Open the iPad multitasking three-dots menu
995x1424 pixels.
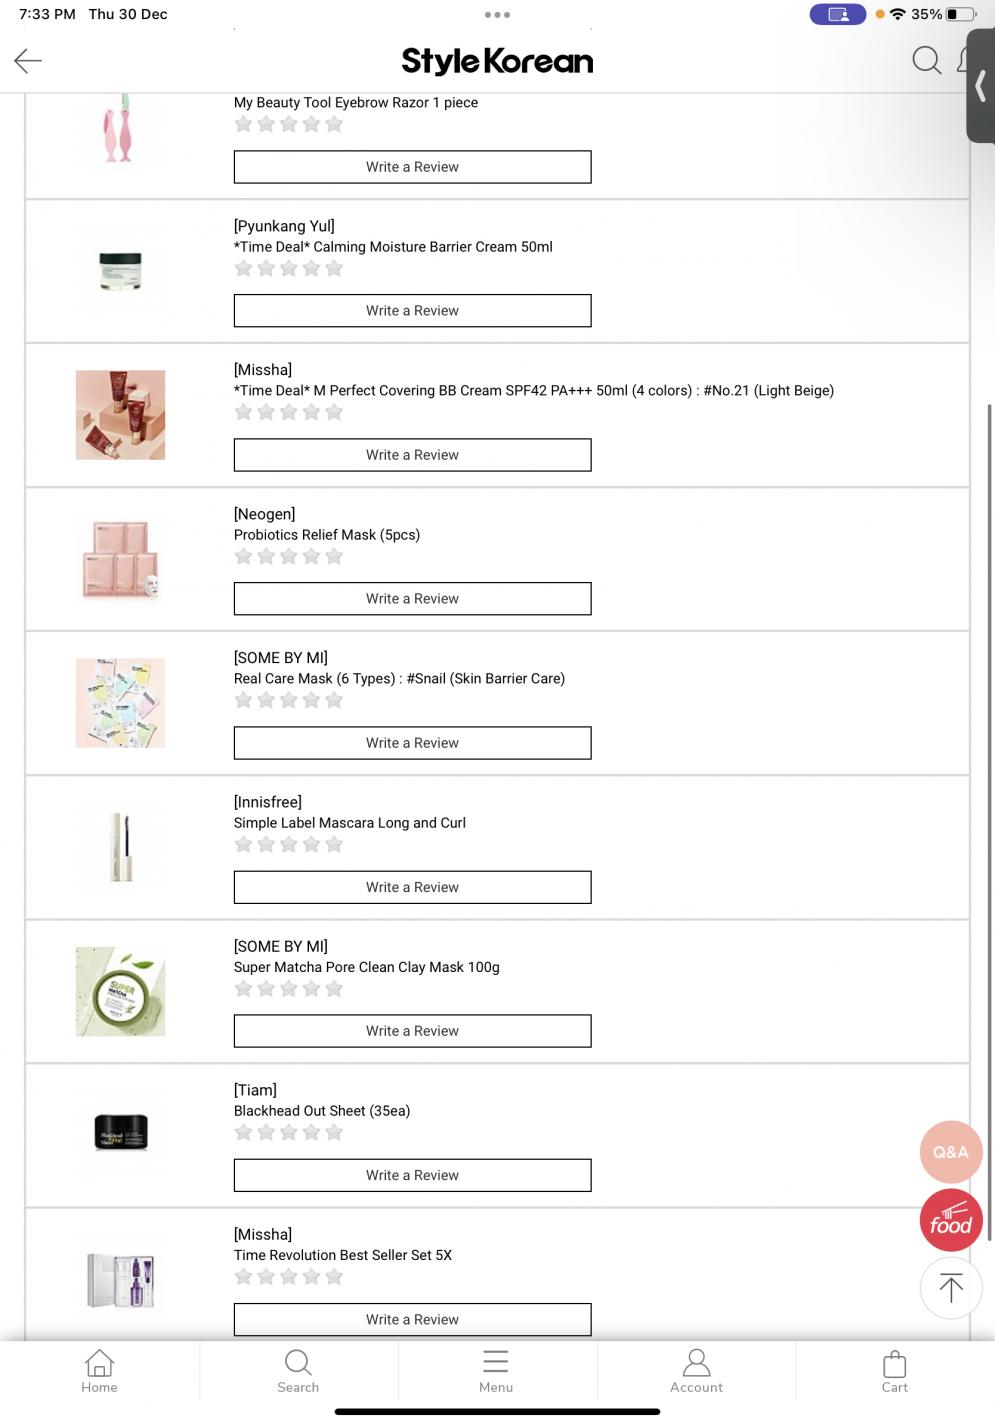tap(497, 15)
